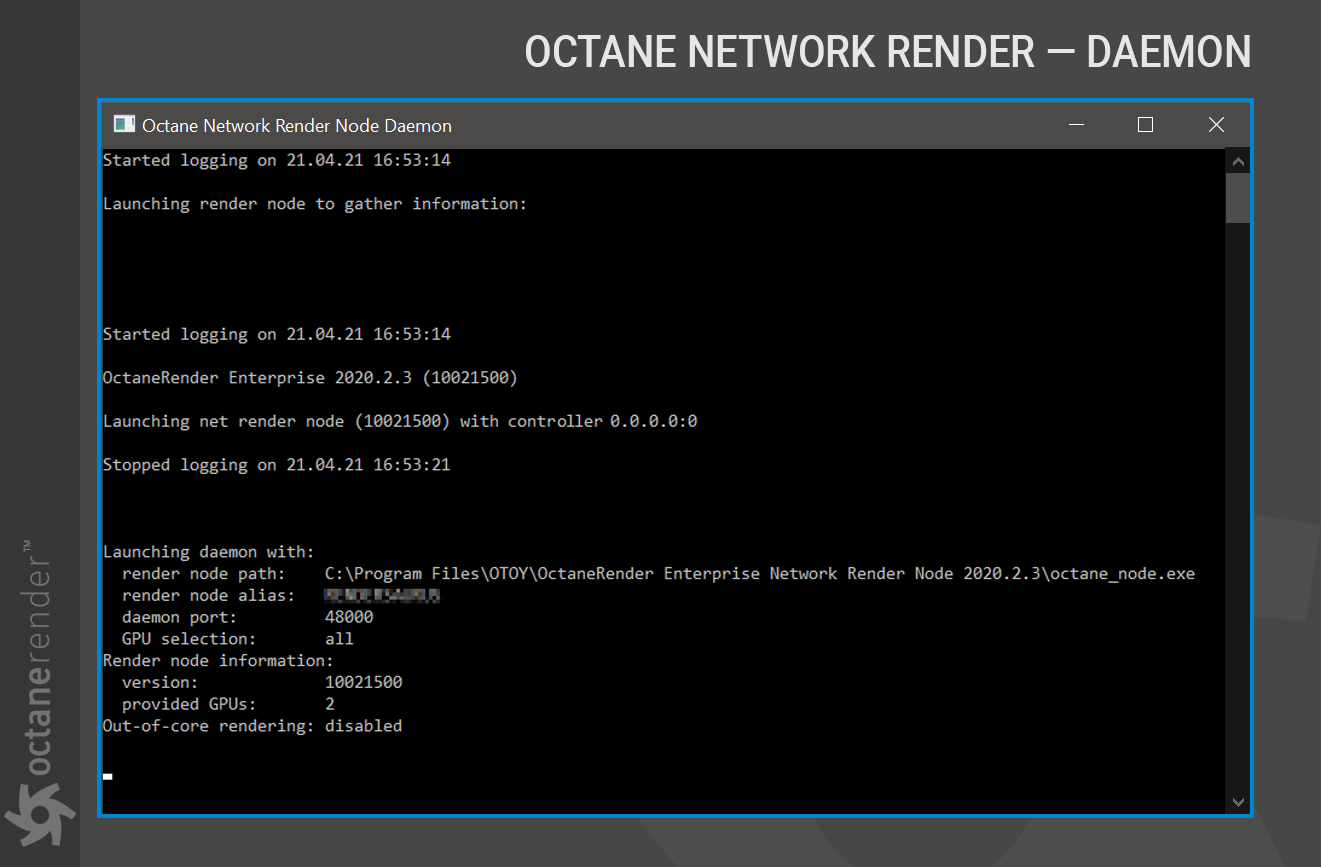Click the octane_node.exe render node path
Screen dimensions: 1321x867
tap(759, 574)
